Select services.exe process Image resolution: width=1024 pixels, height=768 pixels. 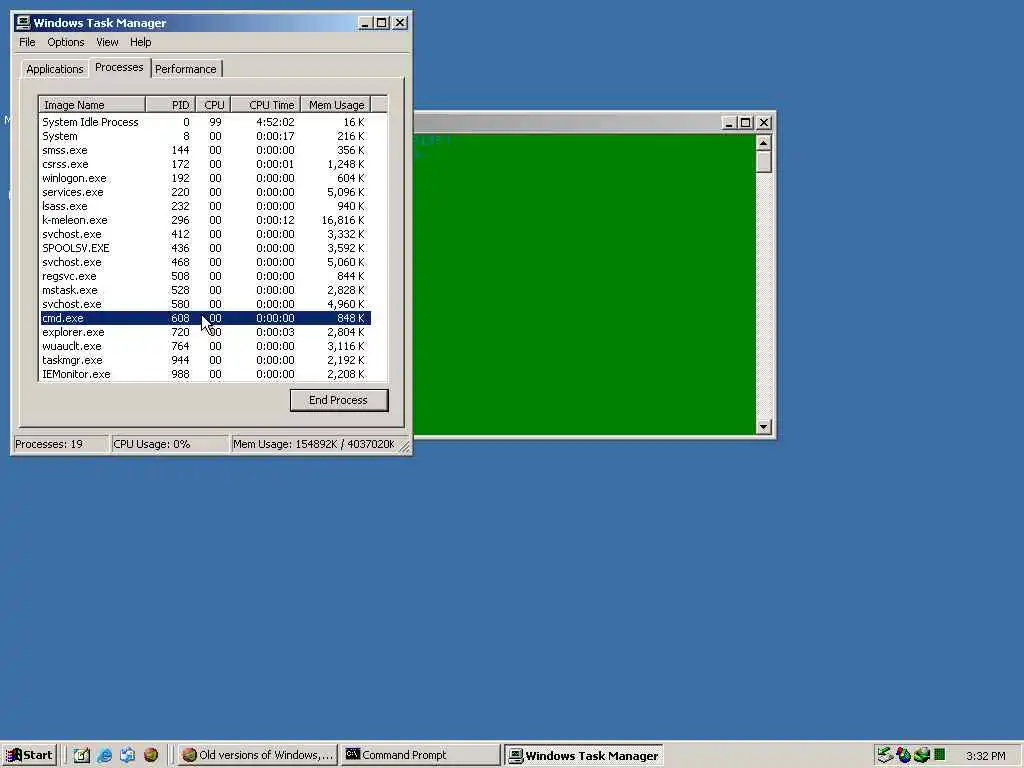[x=205, y=192]
